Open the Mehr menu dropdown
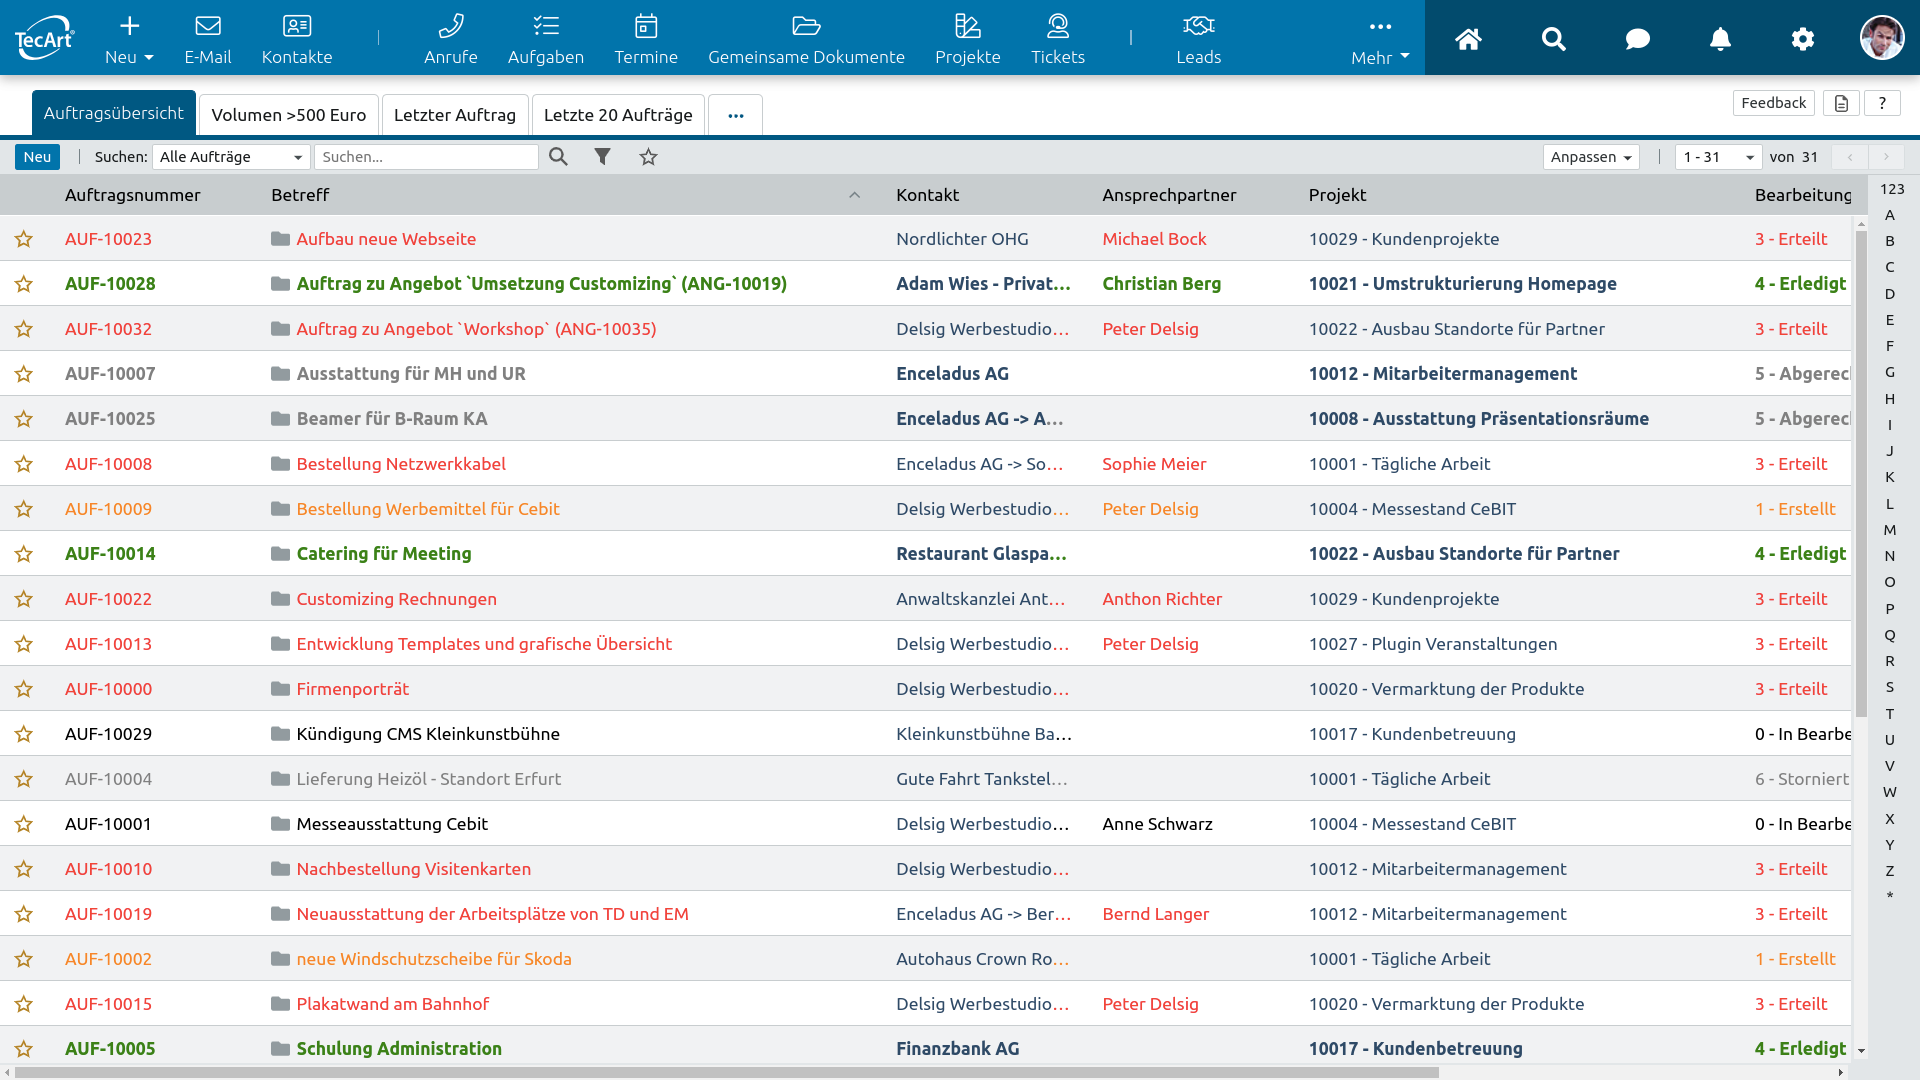 pyautogui.click(x=1379, y=40)
